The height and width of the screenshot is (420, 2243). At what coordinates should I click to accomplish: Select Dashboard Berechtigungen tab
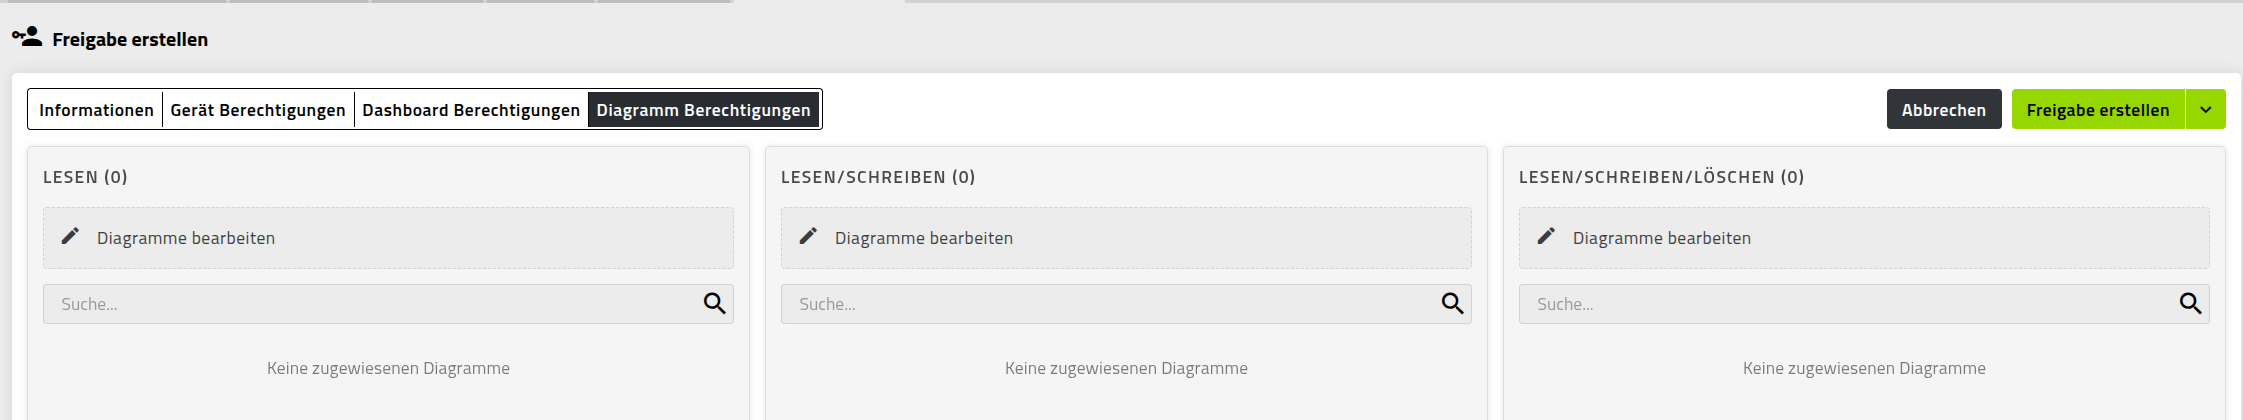471,110
